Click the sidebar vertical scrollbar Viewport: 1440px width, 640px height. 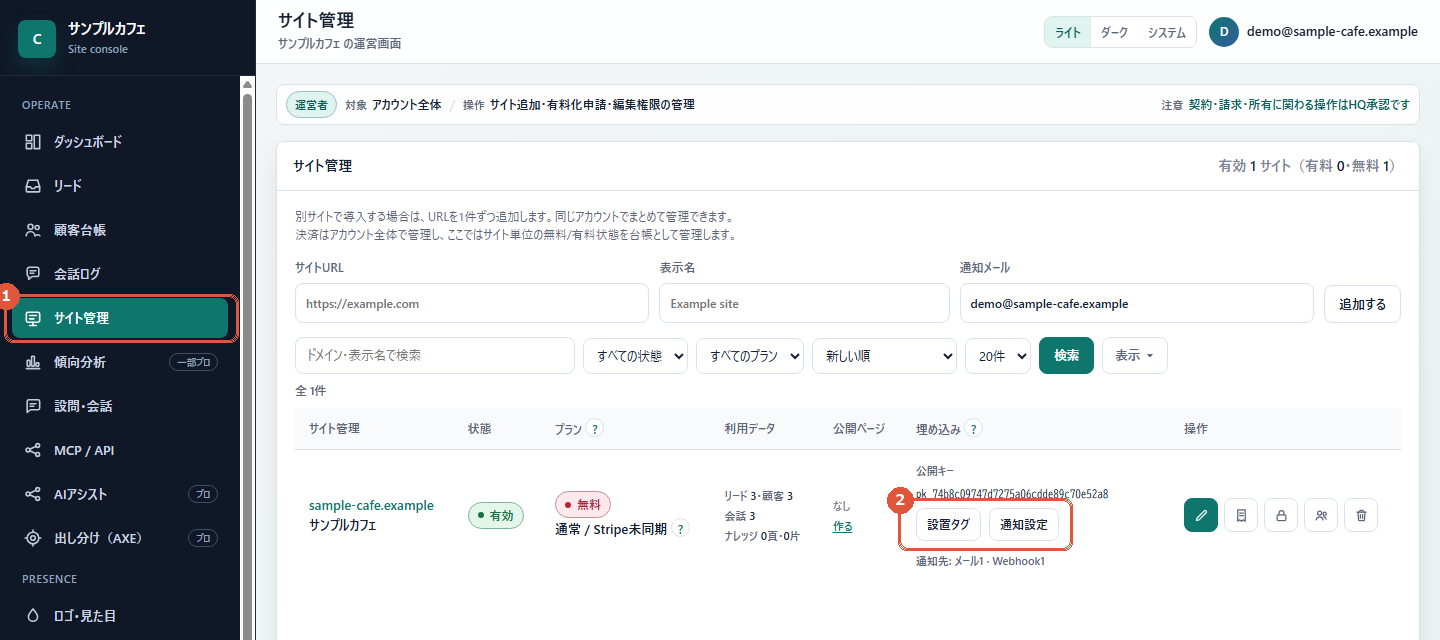click(248, 360)
